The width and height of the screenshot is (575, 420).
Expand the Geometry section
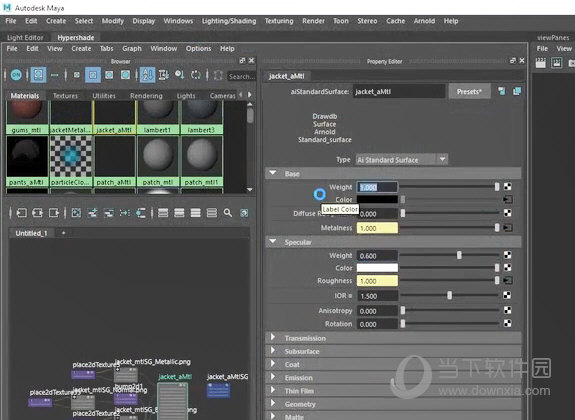273,403
